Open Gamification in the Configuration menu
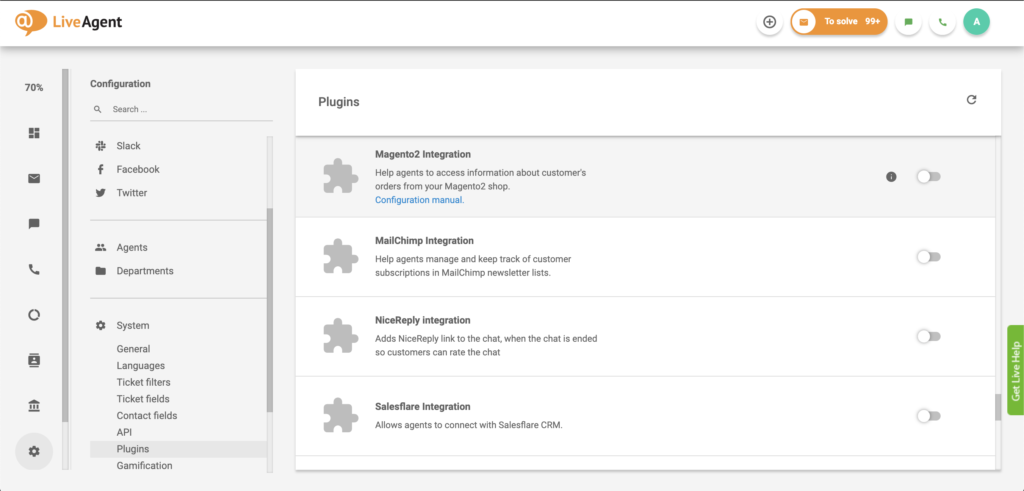The width and height of the screenshot is (1024, 491). click(x=144, y=466)
